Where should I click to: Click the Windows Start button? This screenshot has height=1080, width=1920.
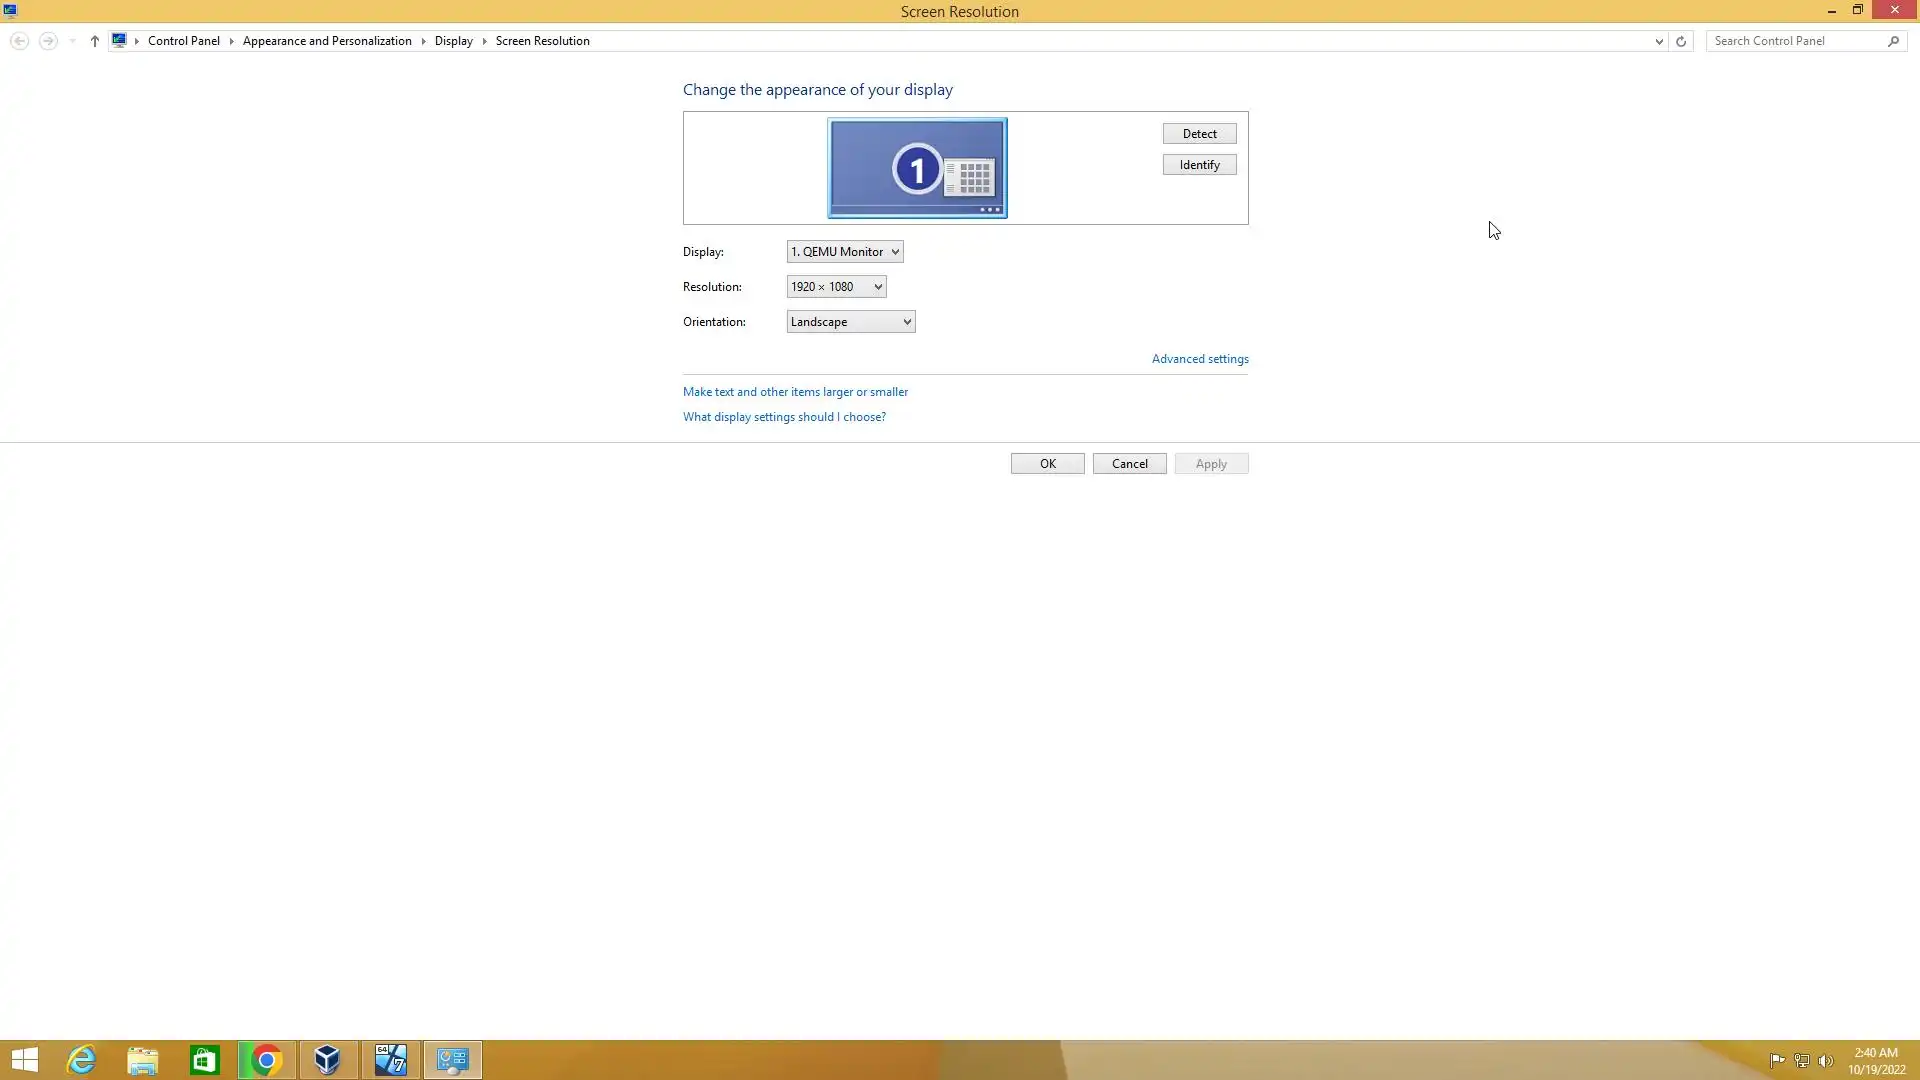coord(24,1060)
